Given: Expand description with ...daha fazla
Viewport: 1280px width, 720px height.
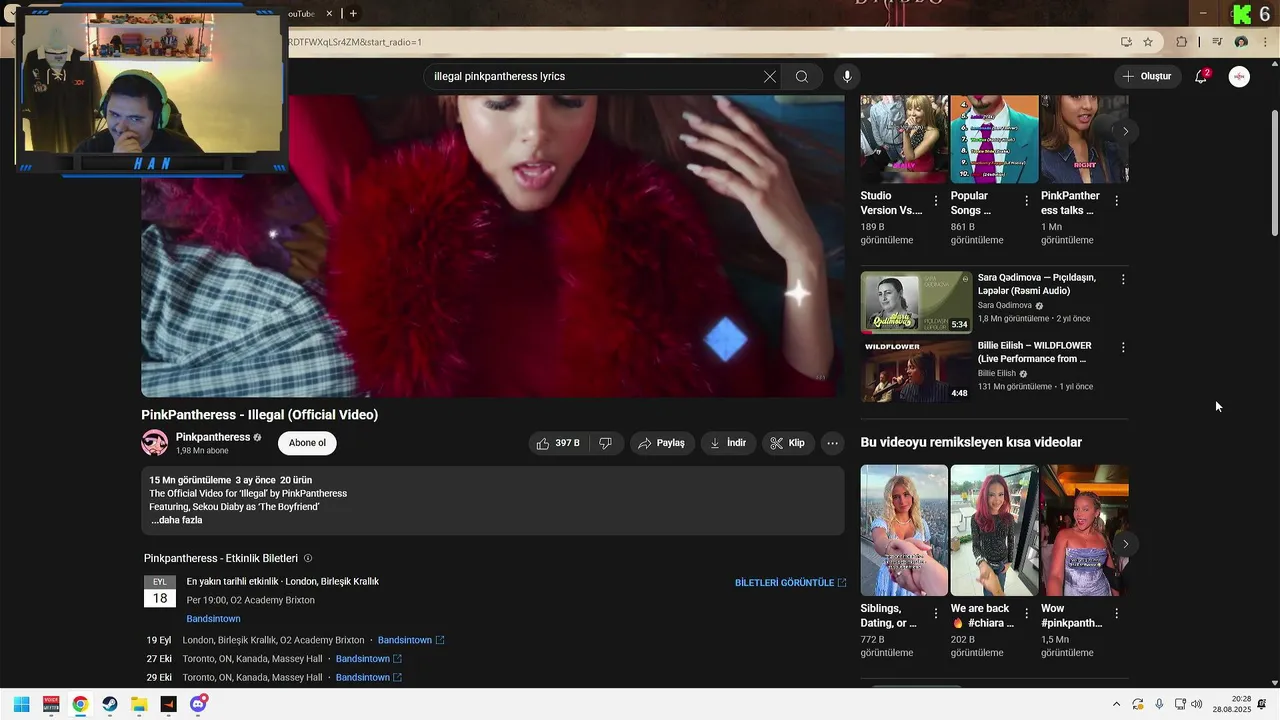Looking at the screenshot, I should pyautogui.click(x=177, y=520).
